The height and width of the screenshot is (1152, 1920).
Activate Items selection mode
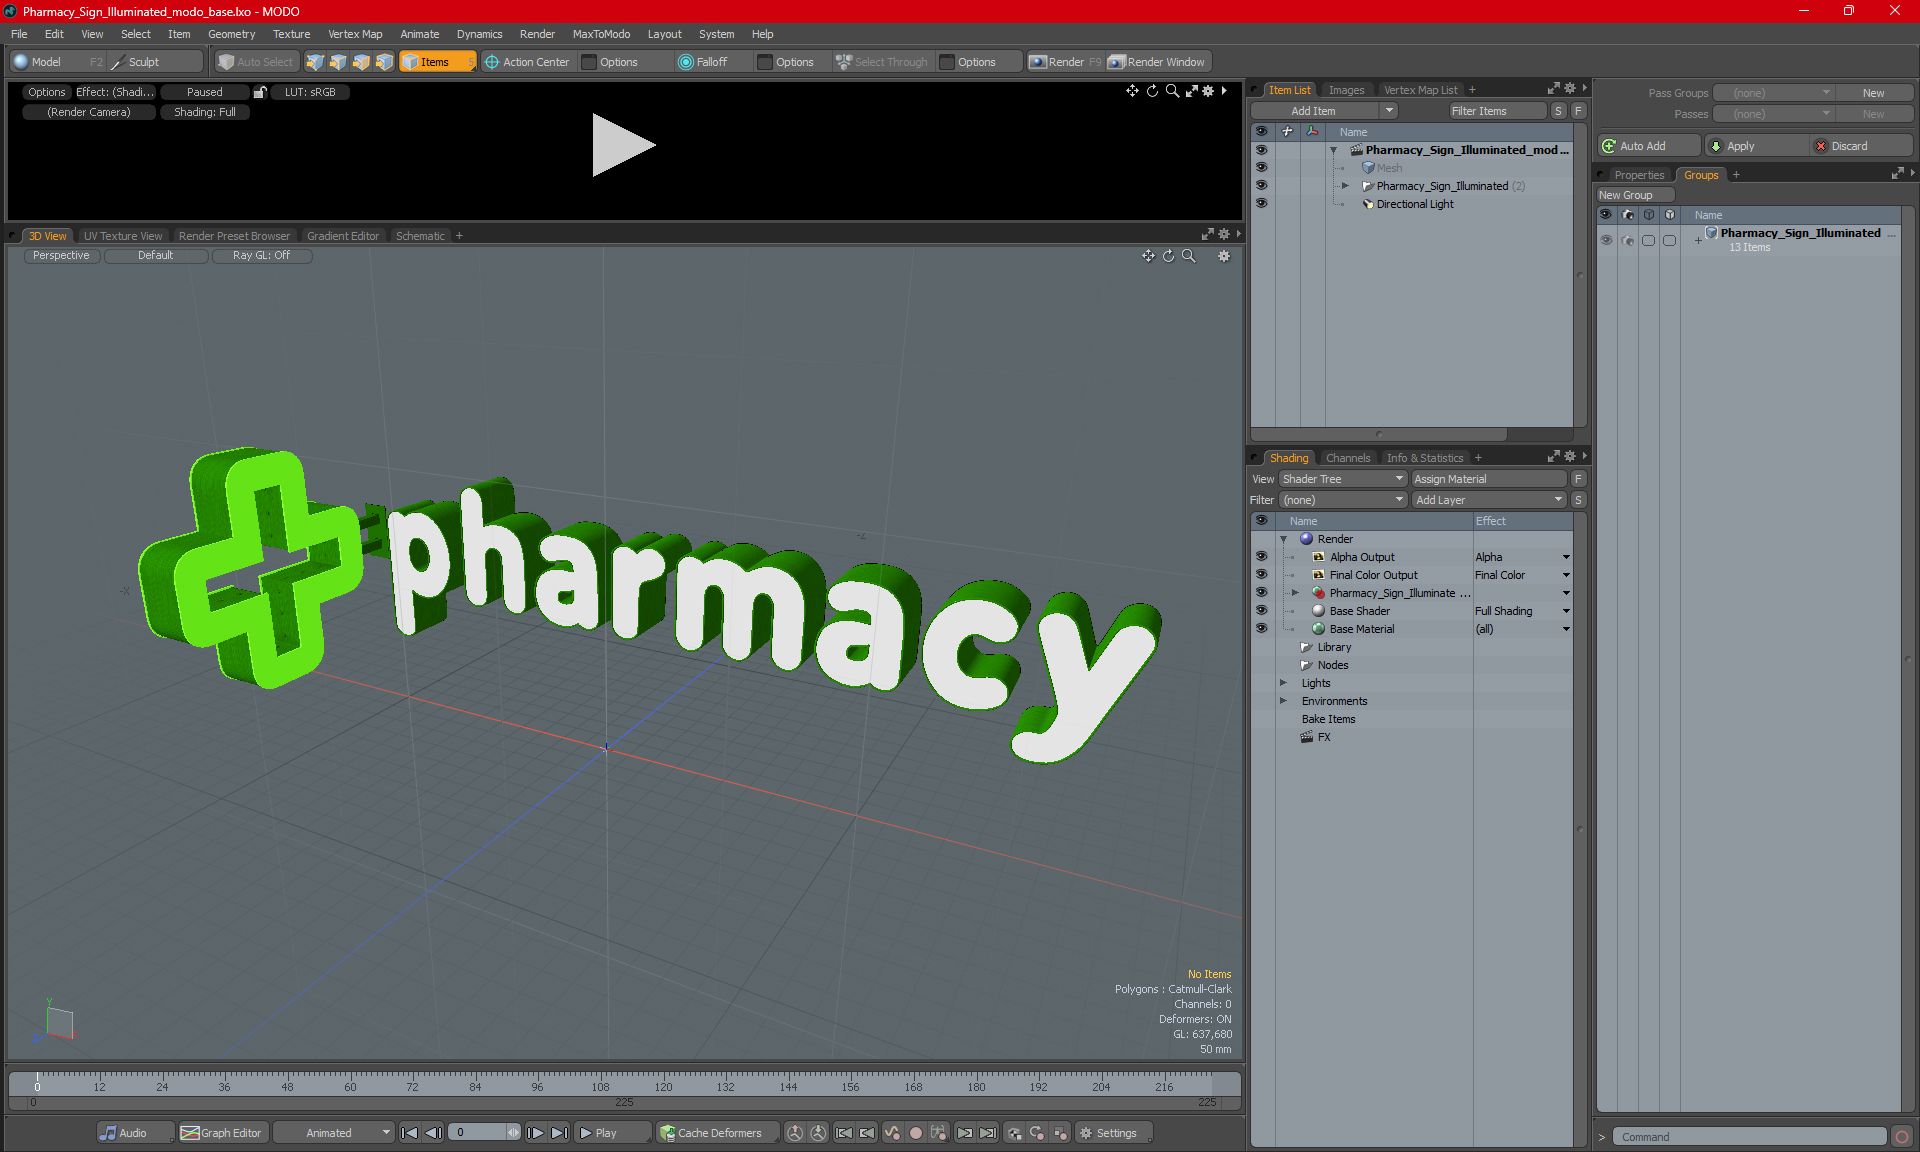pyautogui.click(x=437, y=62)
